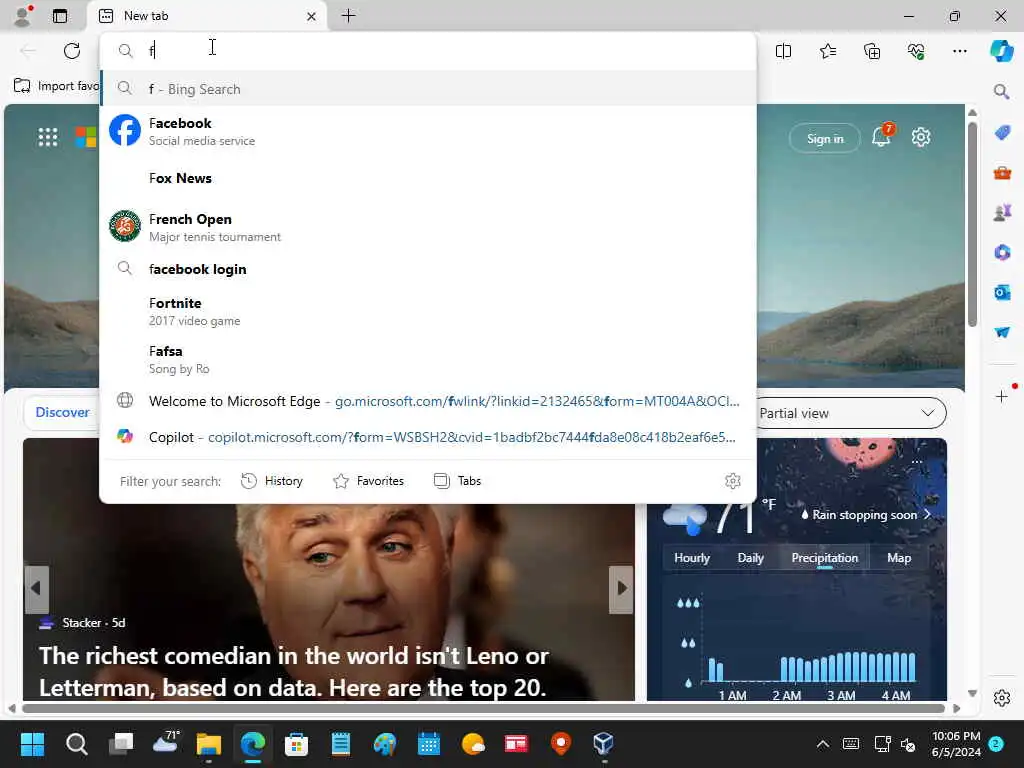Open richest comedian news headline
This screenshot has height=768, width=1024.
tap(294, 671)
